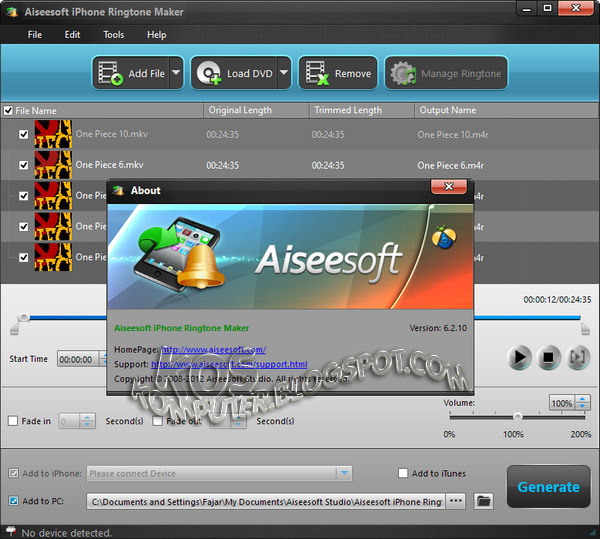Open the Aiseesoft support link

click(229, 364)
